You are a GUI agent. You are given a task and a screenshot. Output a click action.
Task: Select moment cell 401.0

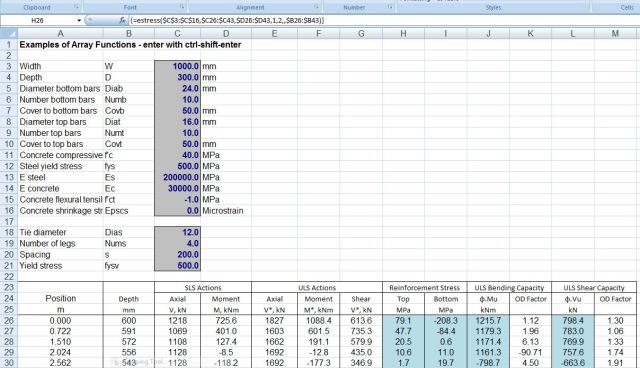pos(226,331)
